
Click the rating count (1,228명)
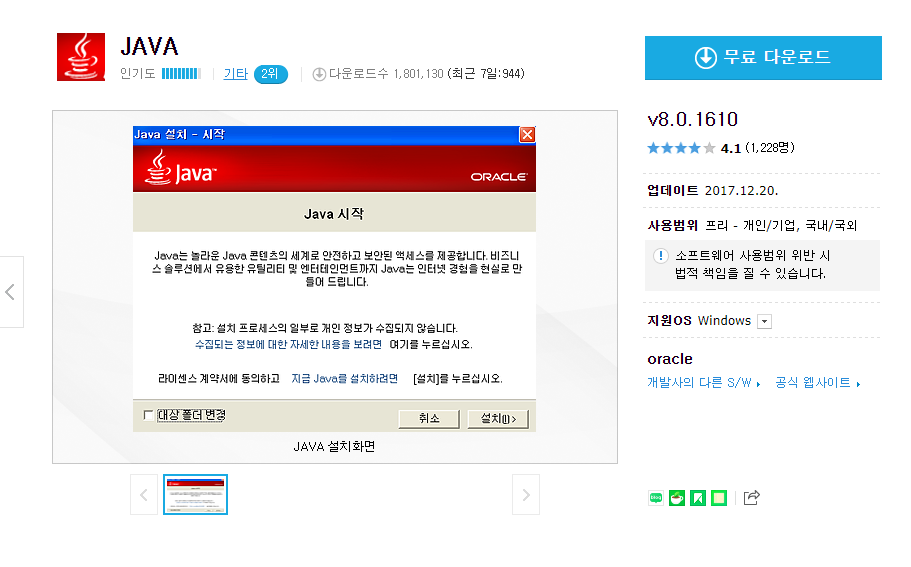click(x=769, y=148)
